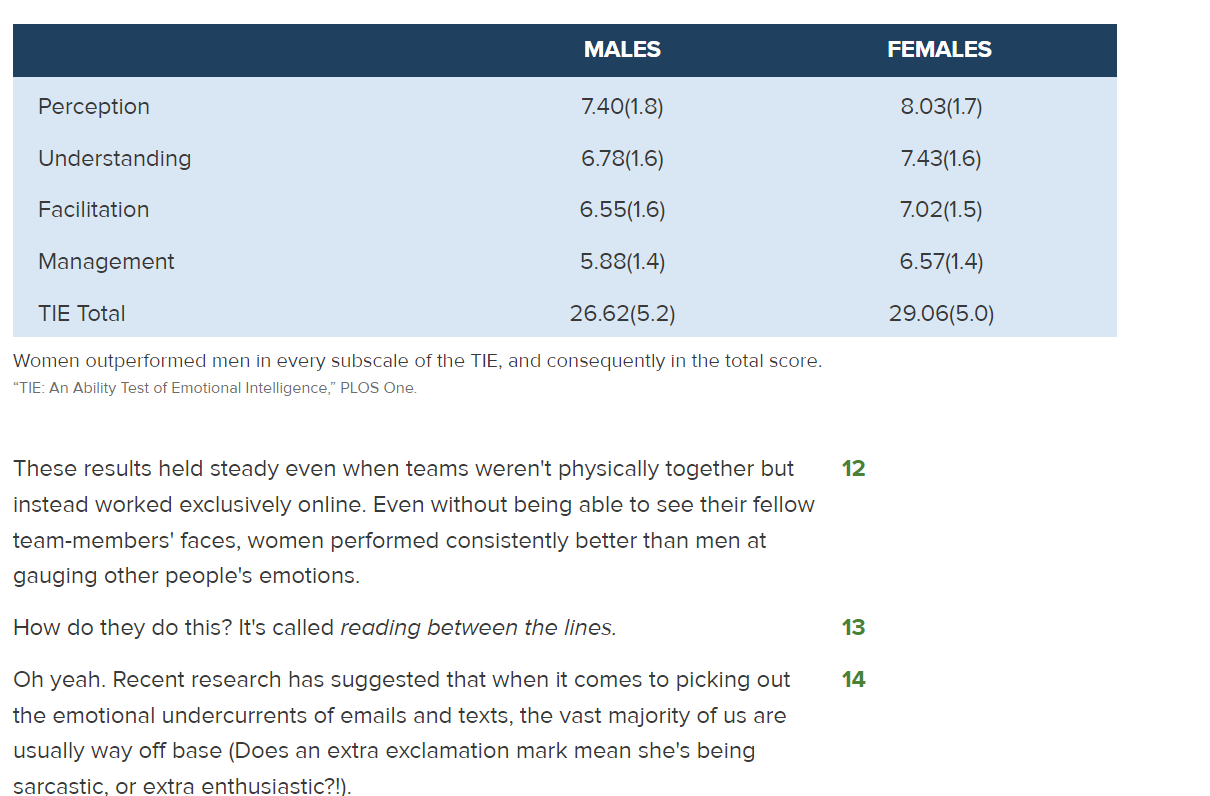Click the females Perception score 8.03(1.7)

pos(941,107)
